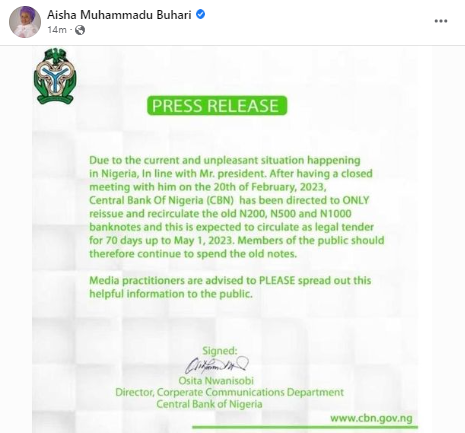Click the globe public privacy icon
The height and width of the screenshot is (433, 465).
(80, 30)
